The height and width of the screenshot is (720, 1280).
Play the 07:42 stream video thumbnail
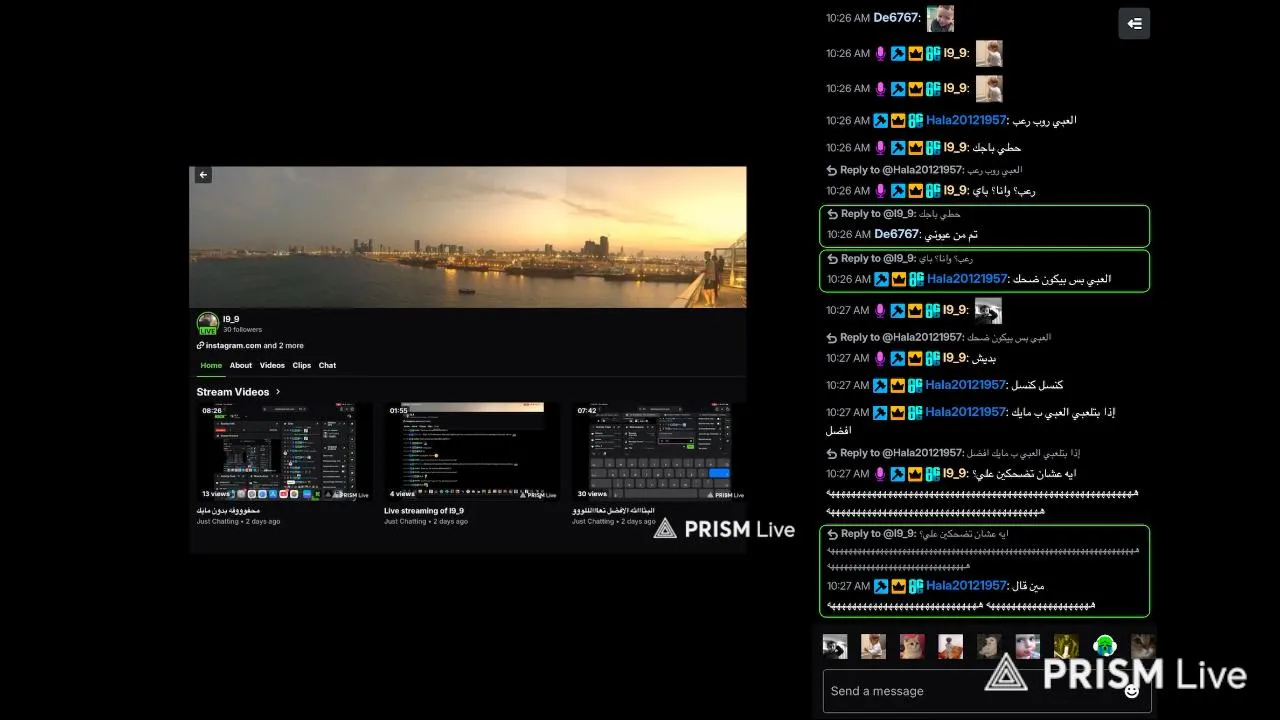pyautogui.click(x=659, y=452)
